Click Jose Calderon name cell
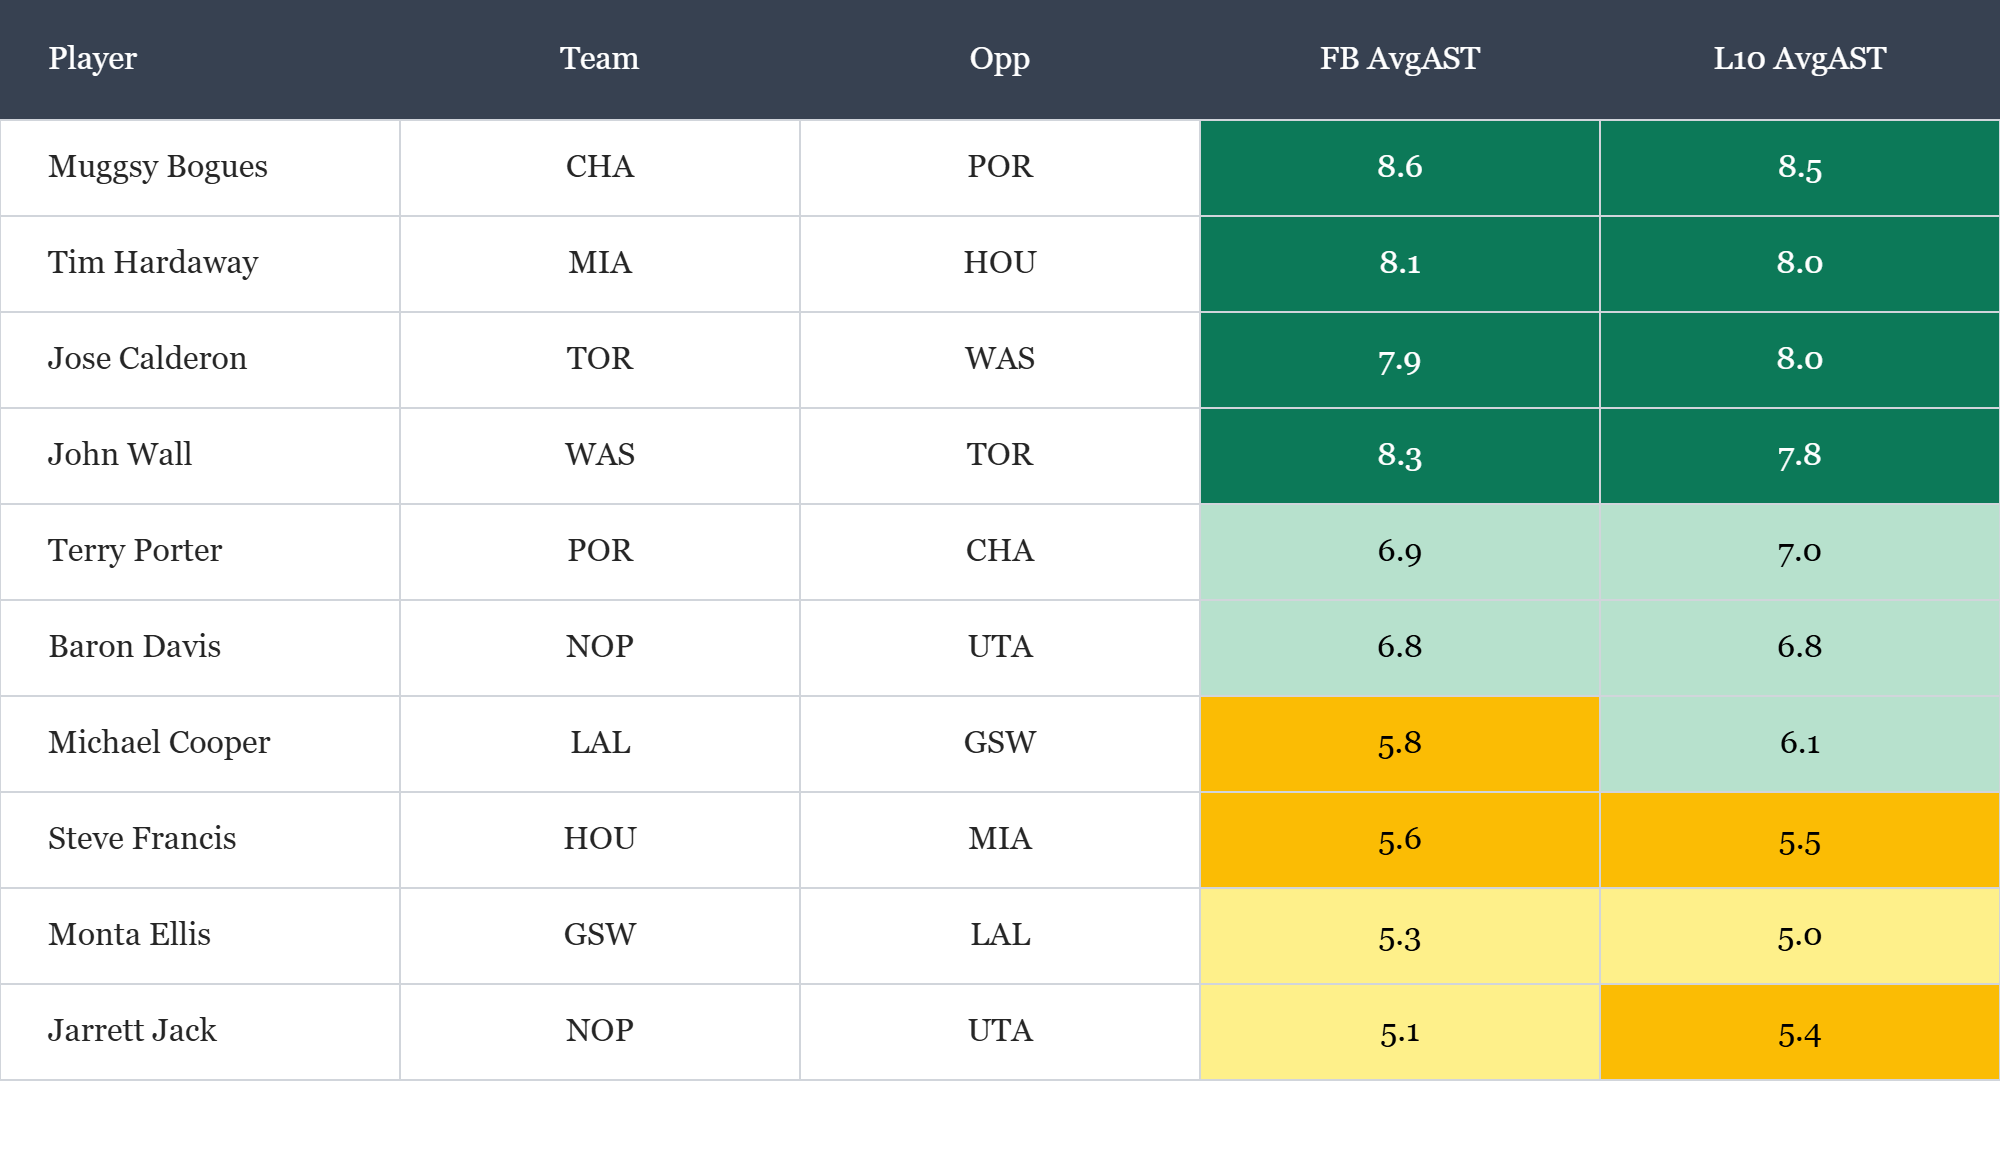This screenshot has height=1176, width=2000. point(147,359)
